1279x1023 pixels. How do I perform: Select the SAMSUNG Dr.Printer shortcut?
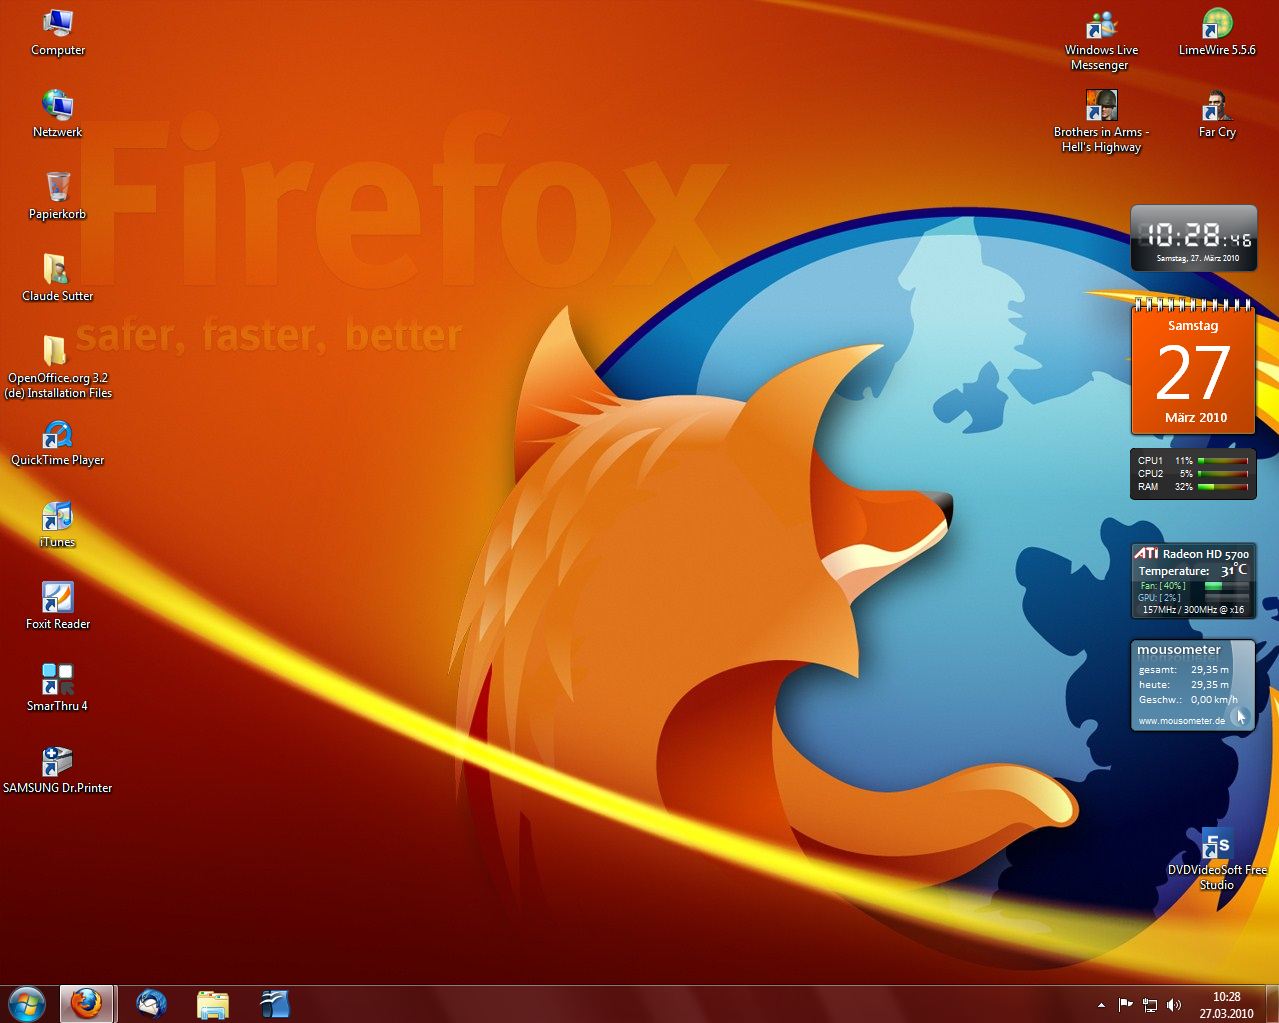(x=58, y=770)
